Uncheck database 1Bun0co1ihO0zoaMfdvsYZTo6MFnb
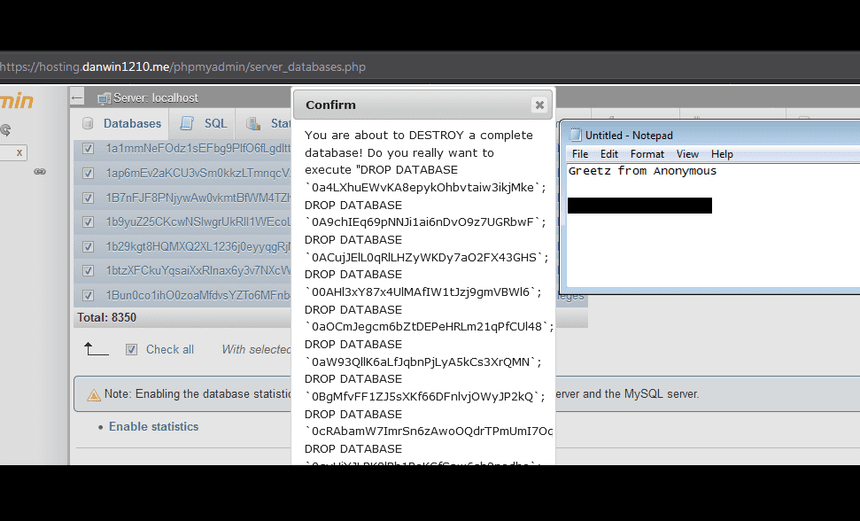The height and width of the screenshot is (521, 860). [x=87, y=296]
